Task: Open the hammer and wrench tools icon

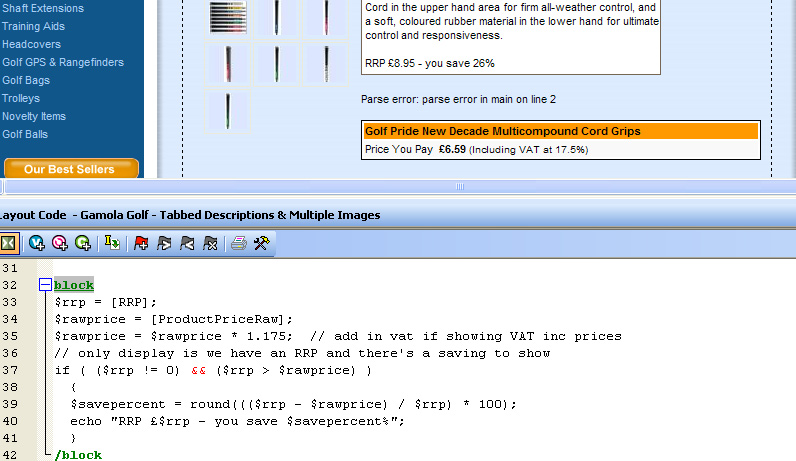Action: [261, 243]
